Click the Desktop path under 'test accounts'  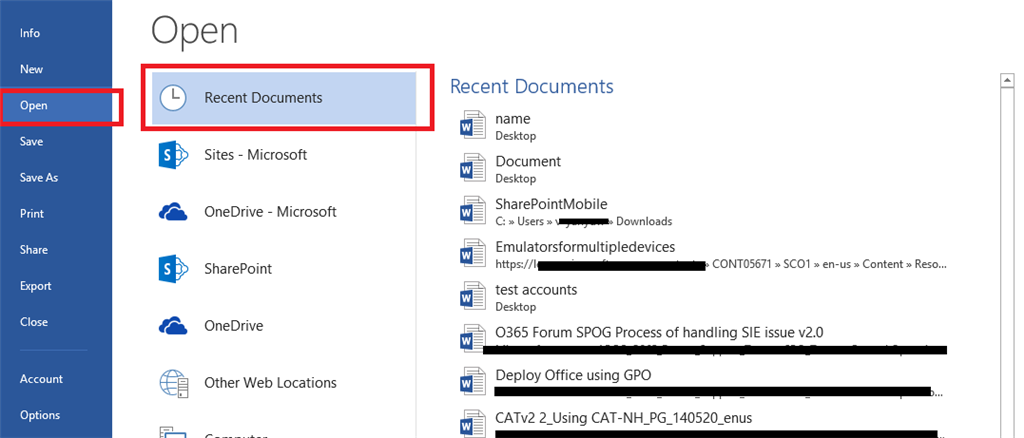coord(516,307)
